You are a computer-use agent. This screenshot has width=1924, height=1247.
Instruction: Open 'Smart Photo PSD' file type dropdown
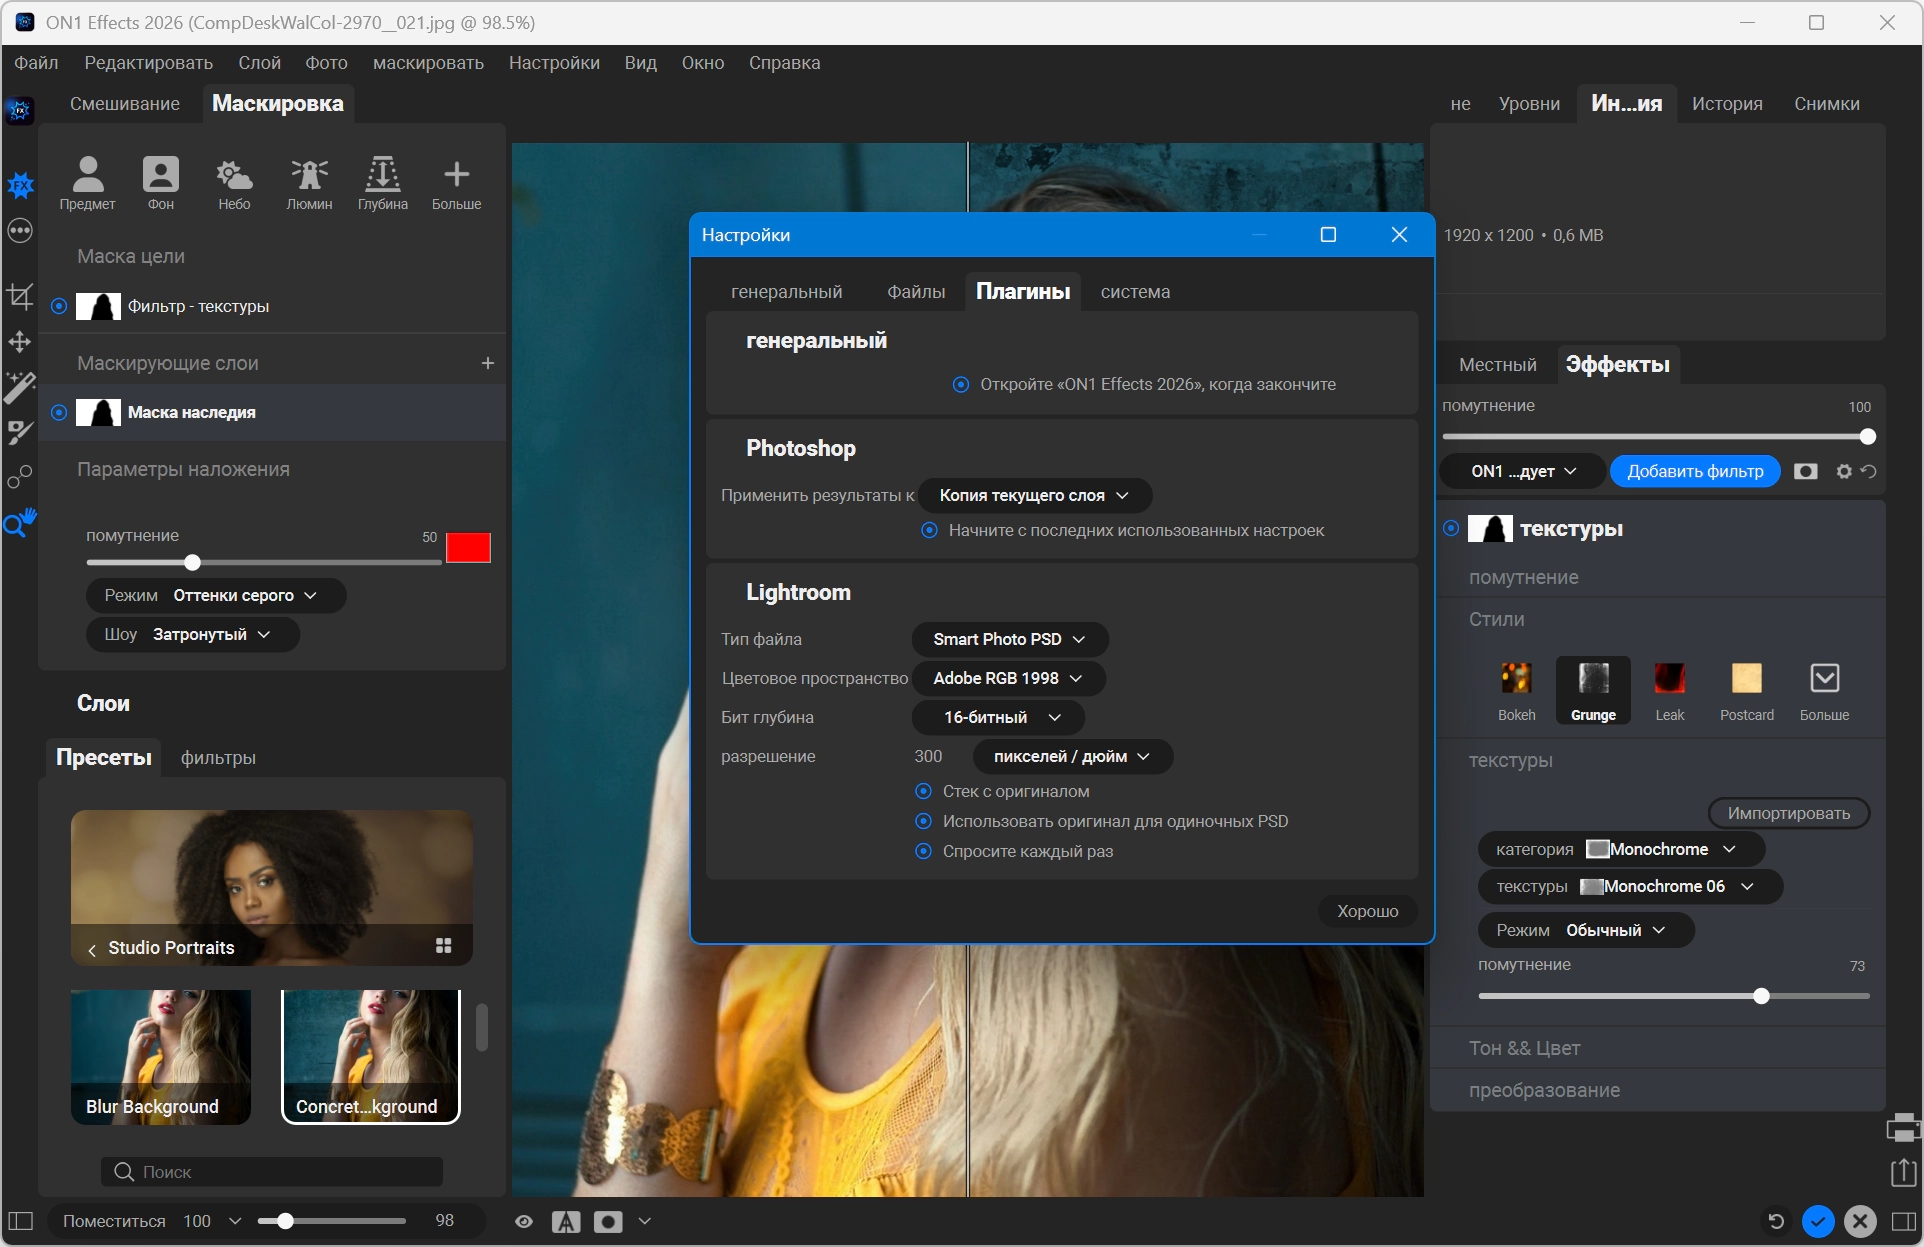(x=1010, y=640)
